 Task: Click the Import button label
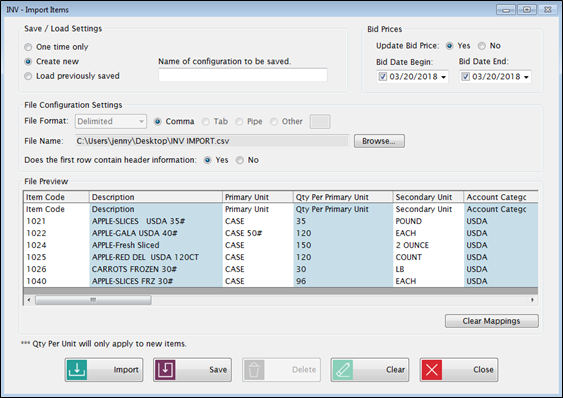pos(126,370)
